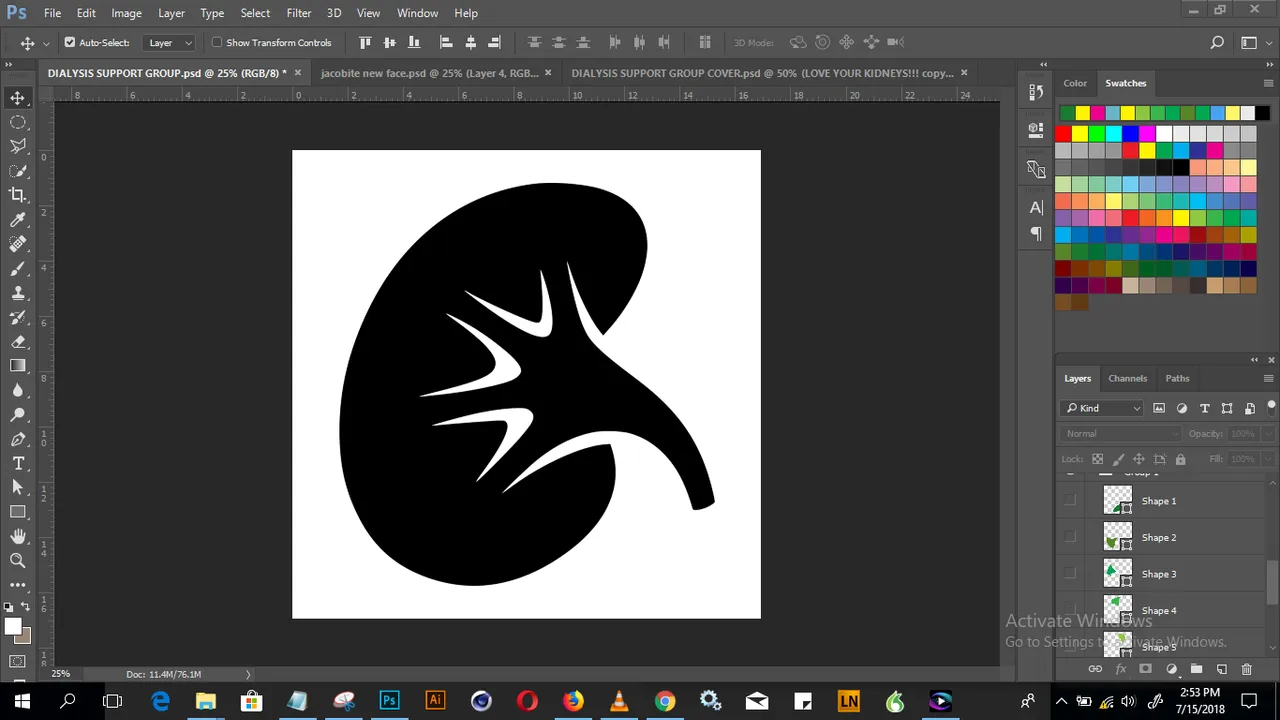Select the Quick Selection tool
Image resolution: width=1280 pixels, height=720 pixels.
pos(18,171)
